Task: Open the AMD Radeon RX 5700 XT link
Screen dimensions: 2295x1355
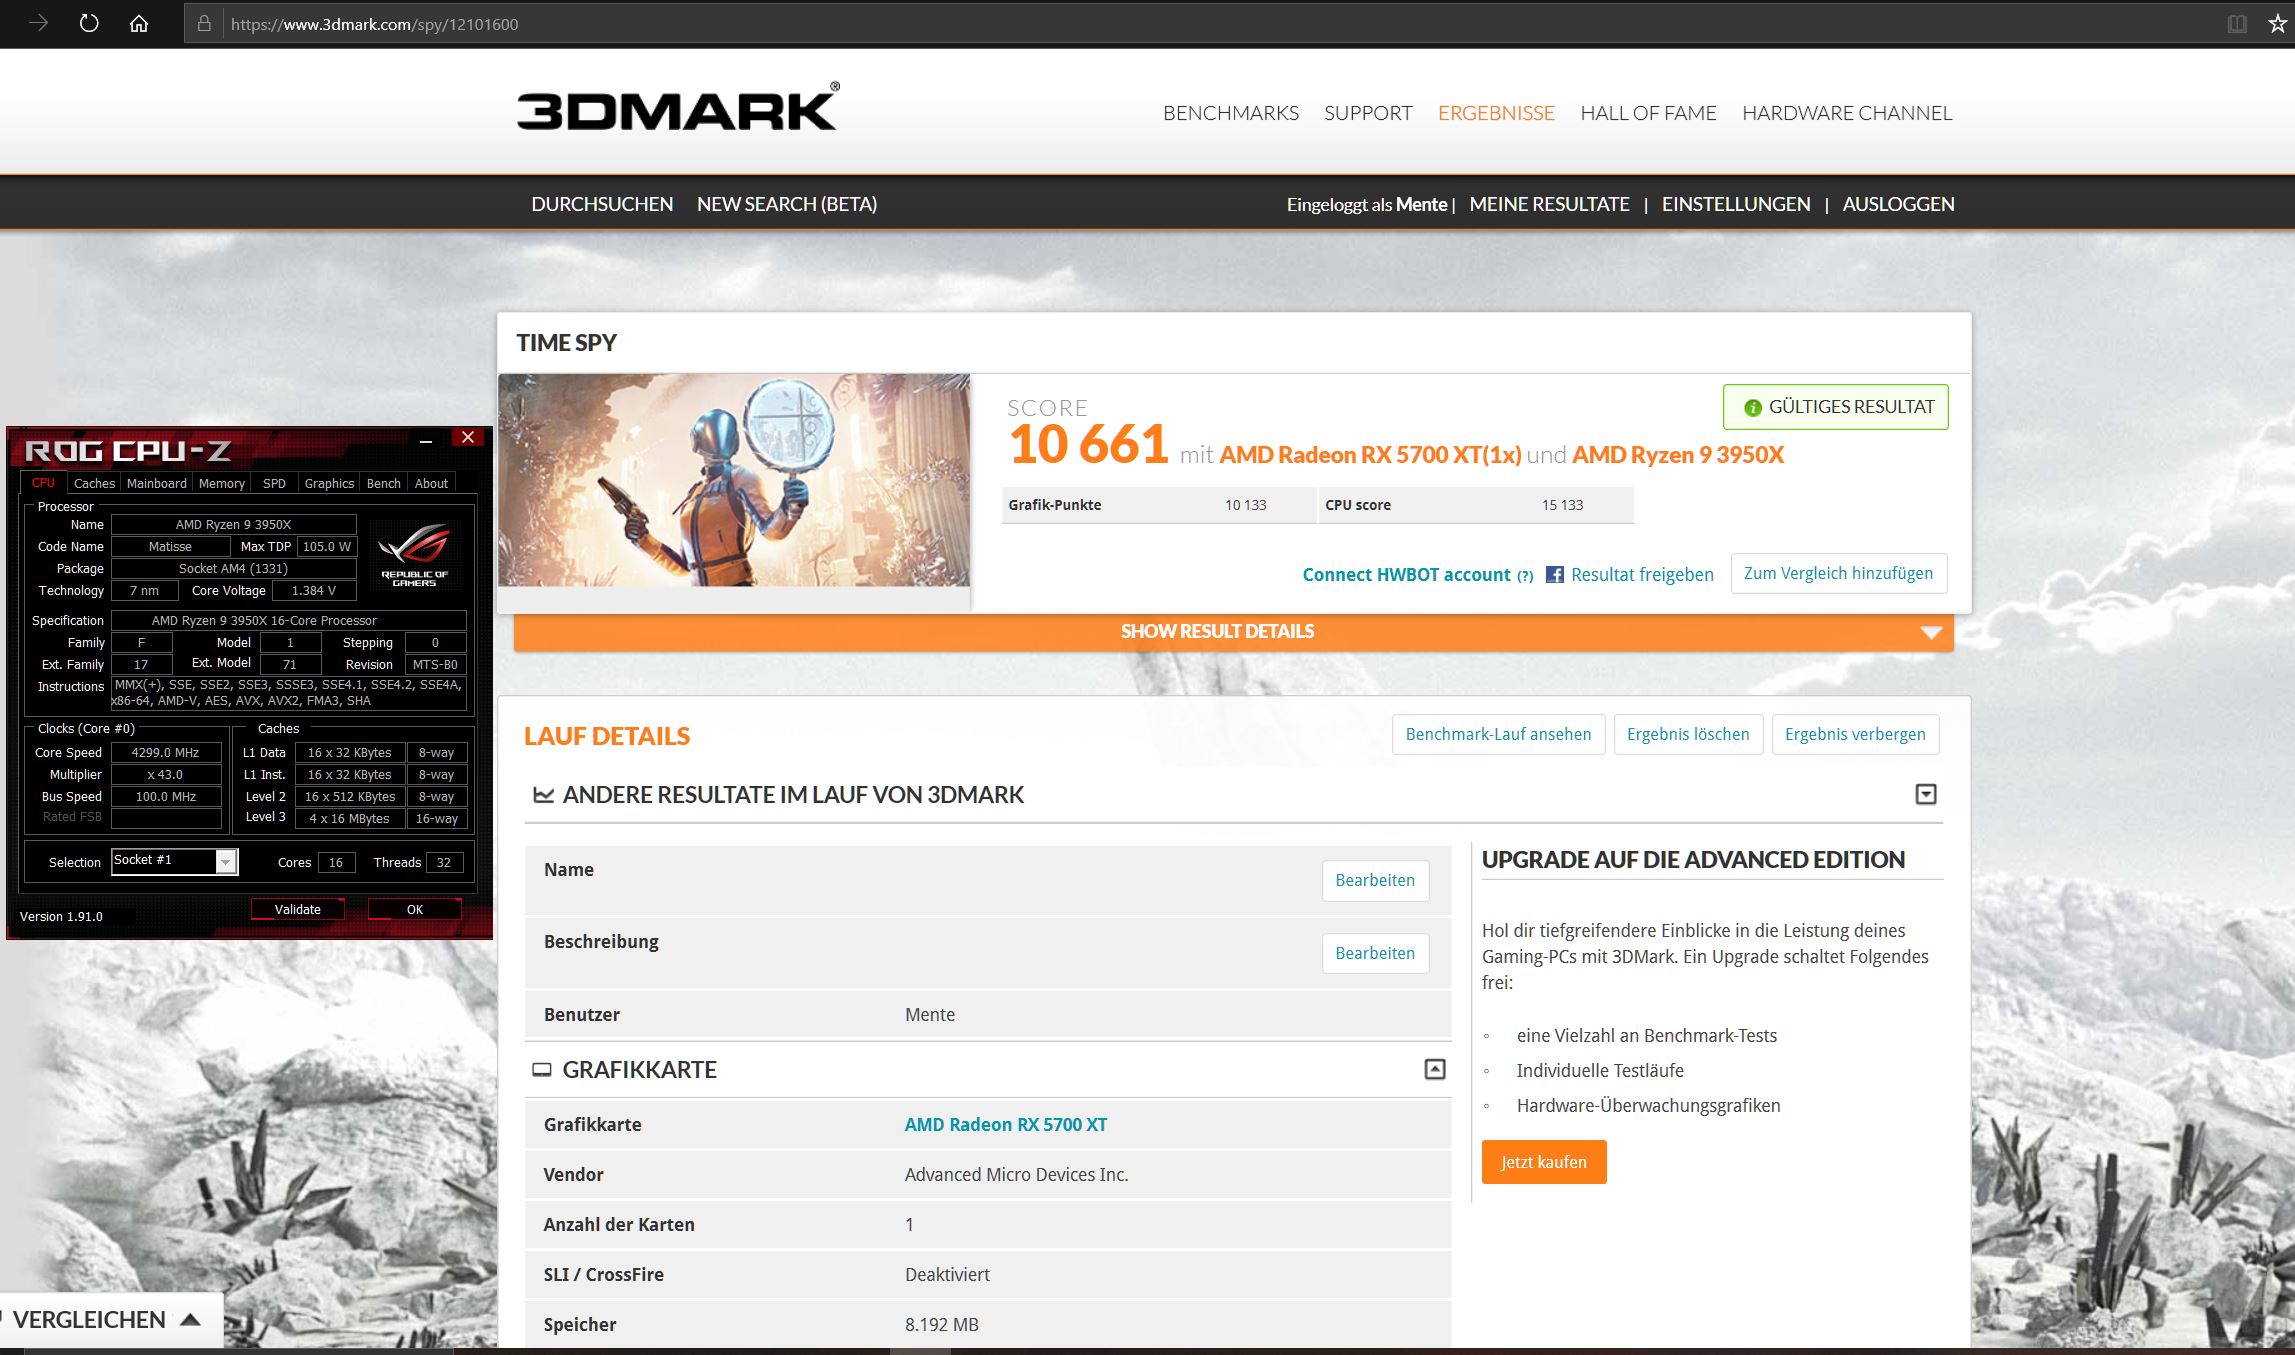Action: tap(1005, 1124)
